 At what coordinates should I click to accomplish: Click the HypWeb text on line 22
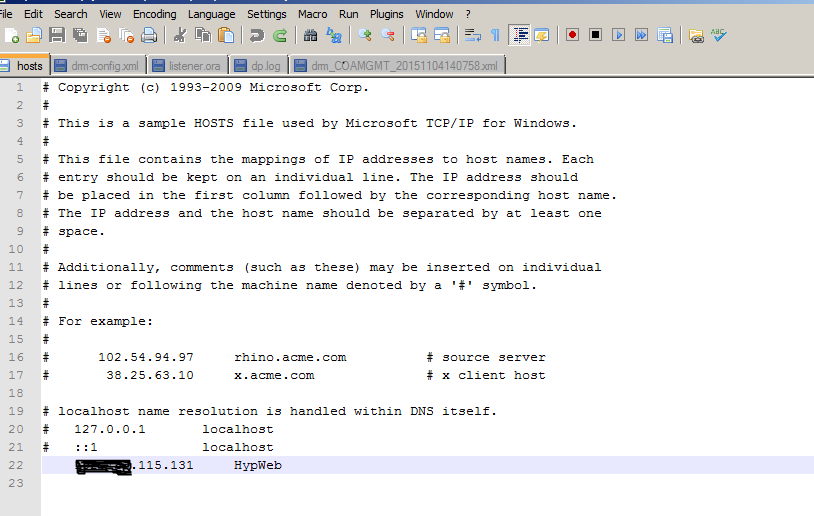click(258, 465)
